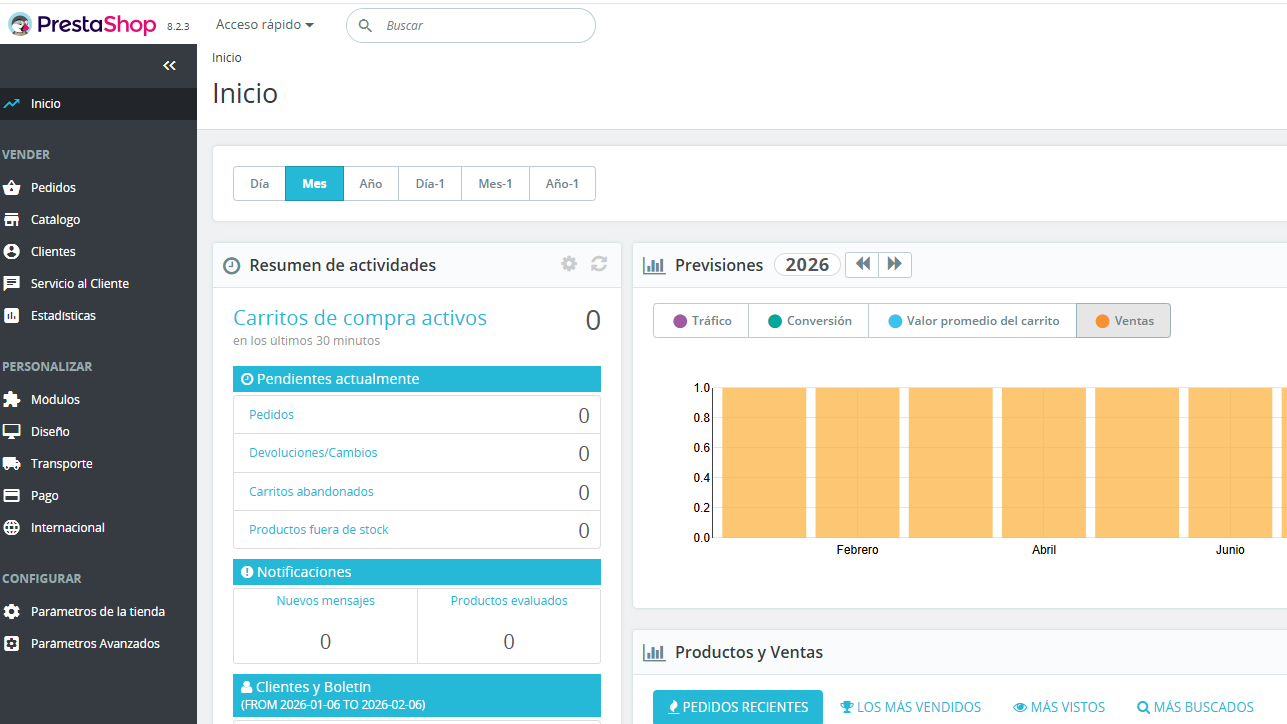1287x724 pixels.
Task: Go to previous year in Previsiones
Action: 862,264
